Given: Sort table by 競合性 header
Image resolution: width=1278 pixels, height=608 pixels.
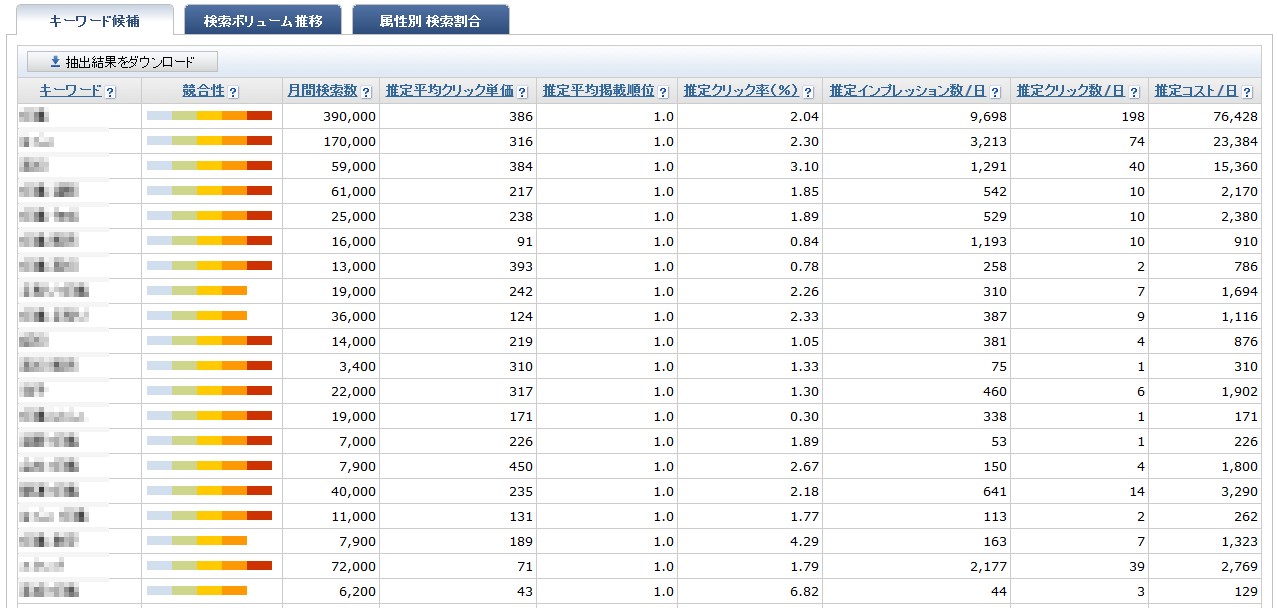Looking at the screenshot, I should point(203,90).
